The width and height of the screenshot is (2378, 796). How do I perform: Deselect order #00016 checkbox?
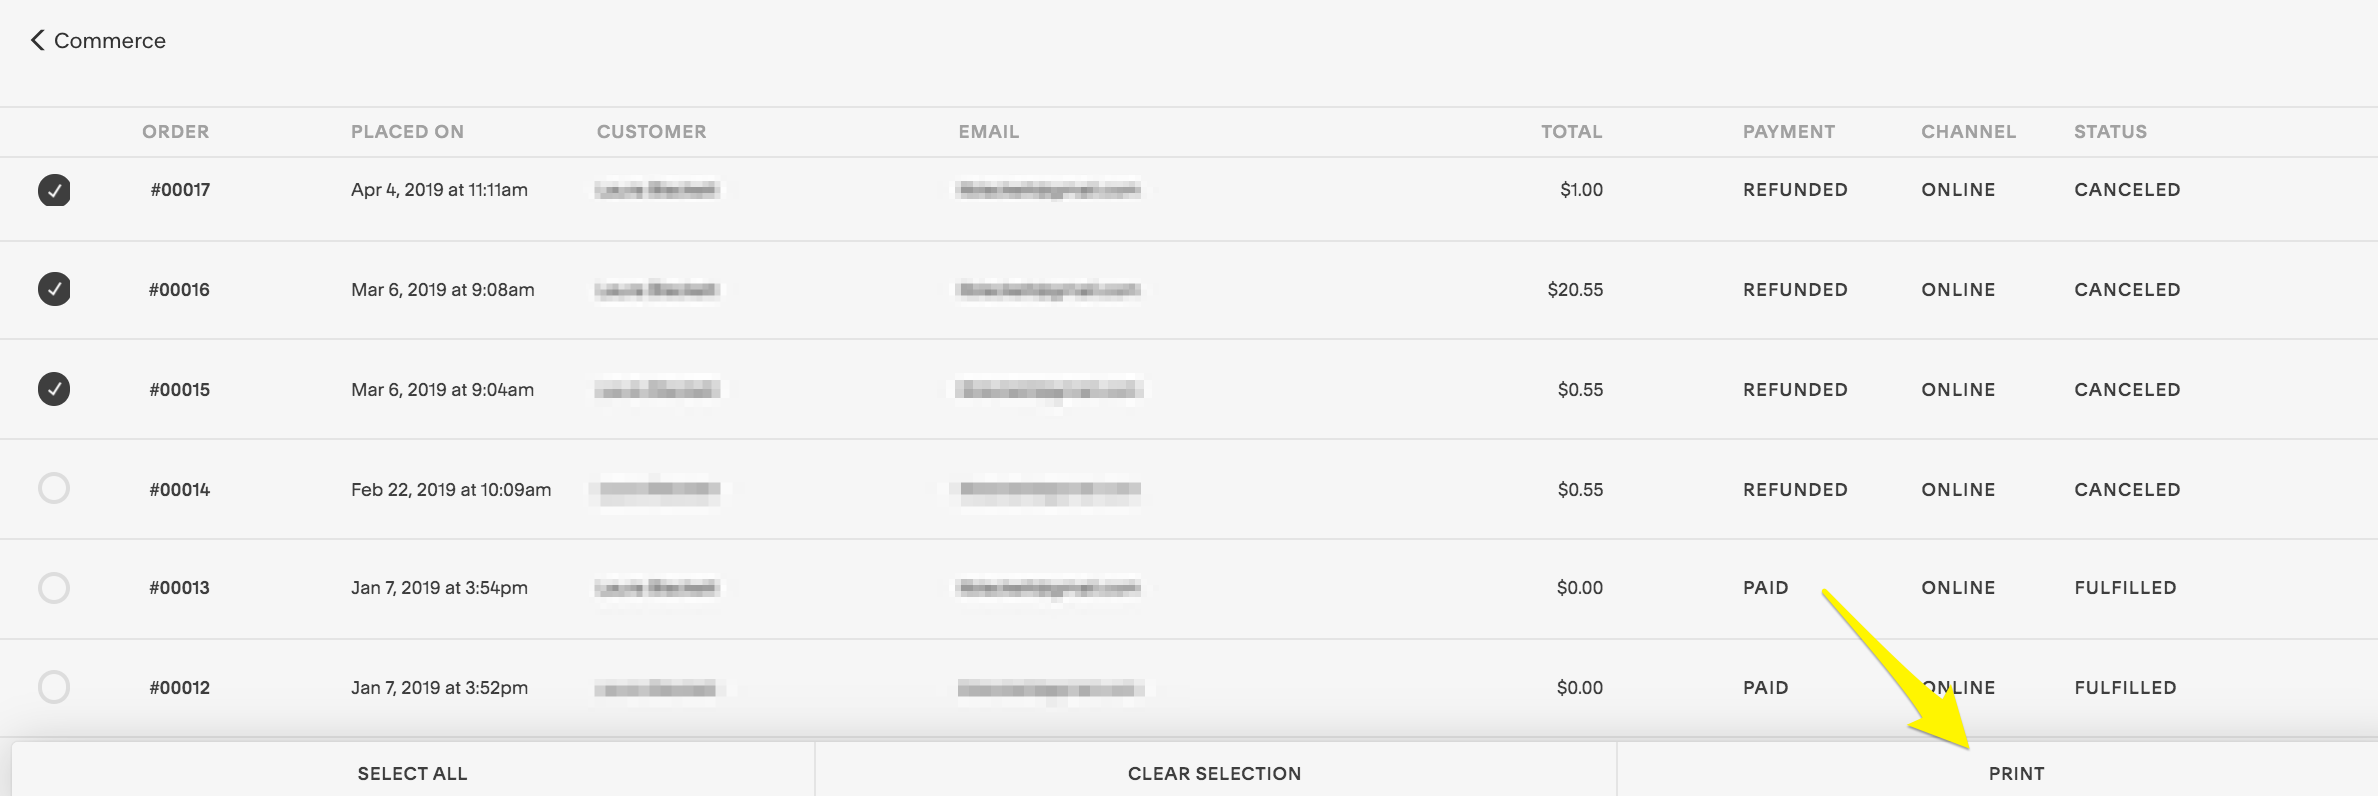coord(54,289)
